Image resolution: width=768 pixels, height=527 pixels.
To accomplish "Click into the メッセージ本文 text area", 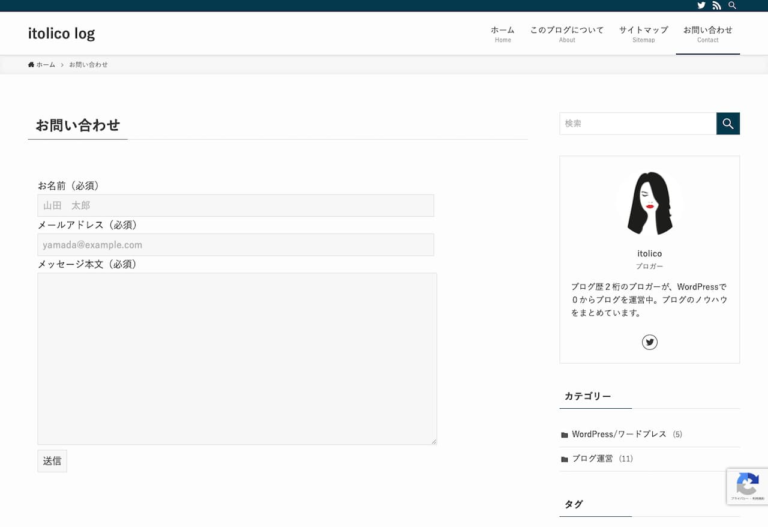I will tap(237, 358).
